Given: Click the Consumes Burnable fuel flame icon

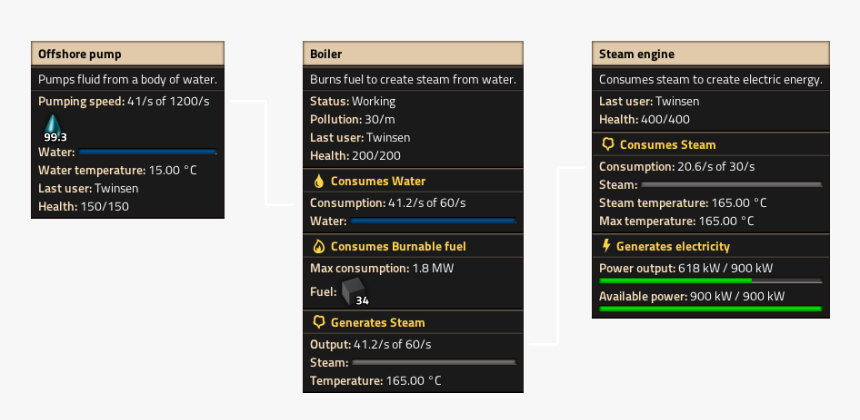Looking at the screenshot, I should point(319,246).
